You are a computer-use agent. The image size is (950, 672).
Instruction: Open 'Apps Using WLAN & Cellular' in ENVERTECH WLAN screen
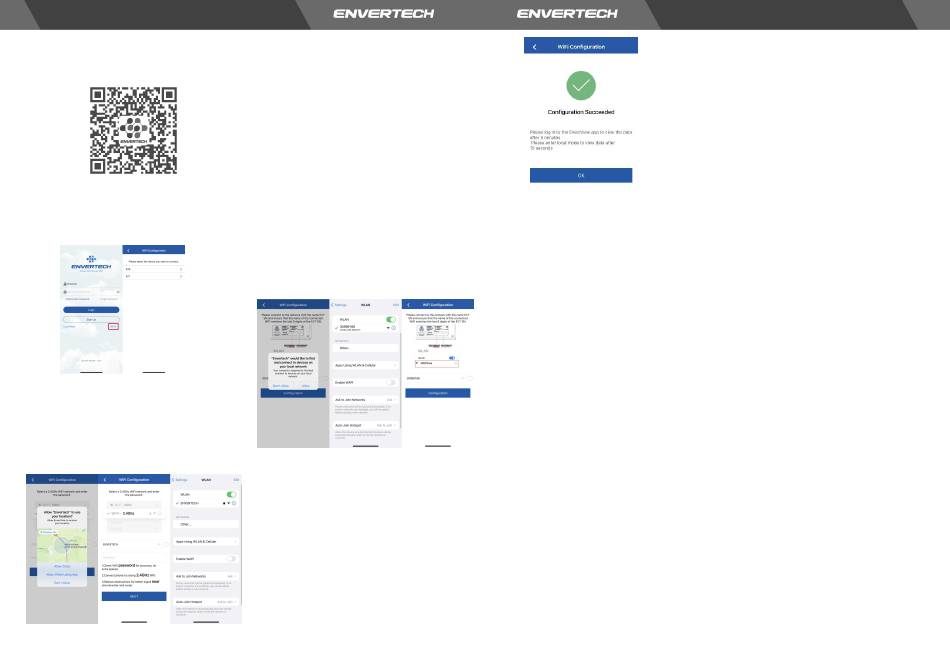click(x=206, y=542)
